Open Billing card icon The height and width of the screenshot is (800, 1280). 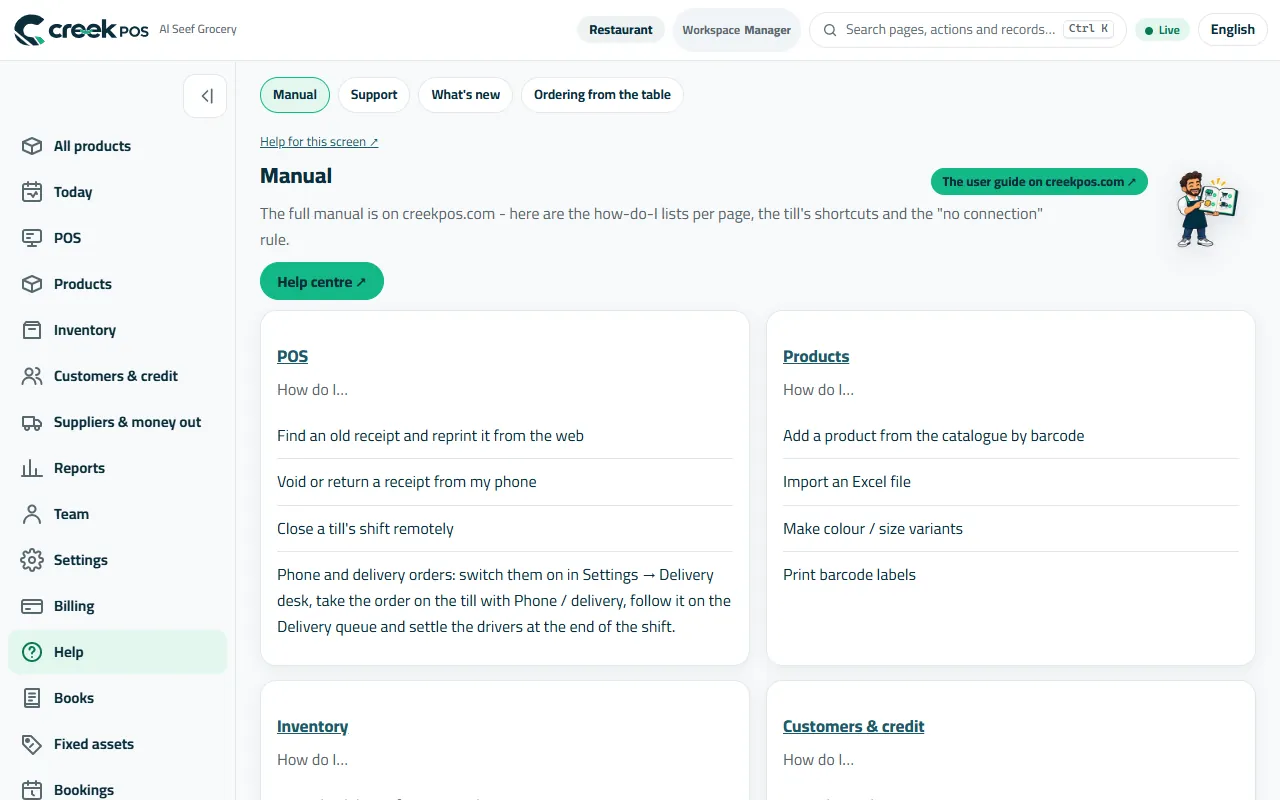click(x=32, y=606)
